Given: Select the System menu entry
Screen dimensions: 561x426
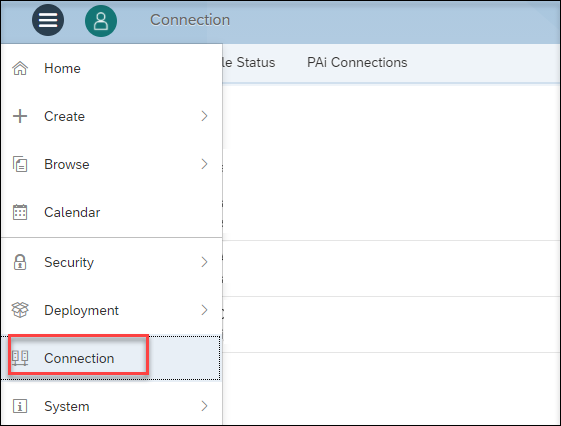Looking at the screenshot, I should click(111, 406).
